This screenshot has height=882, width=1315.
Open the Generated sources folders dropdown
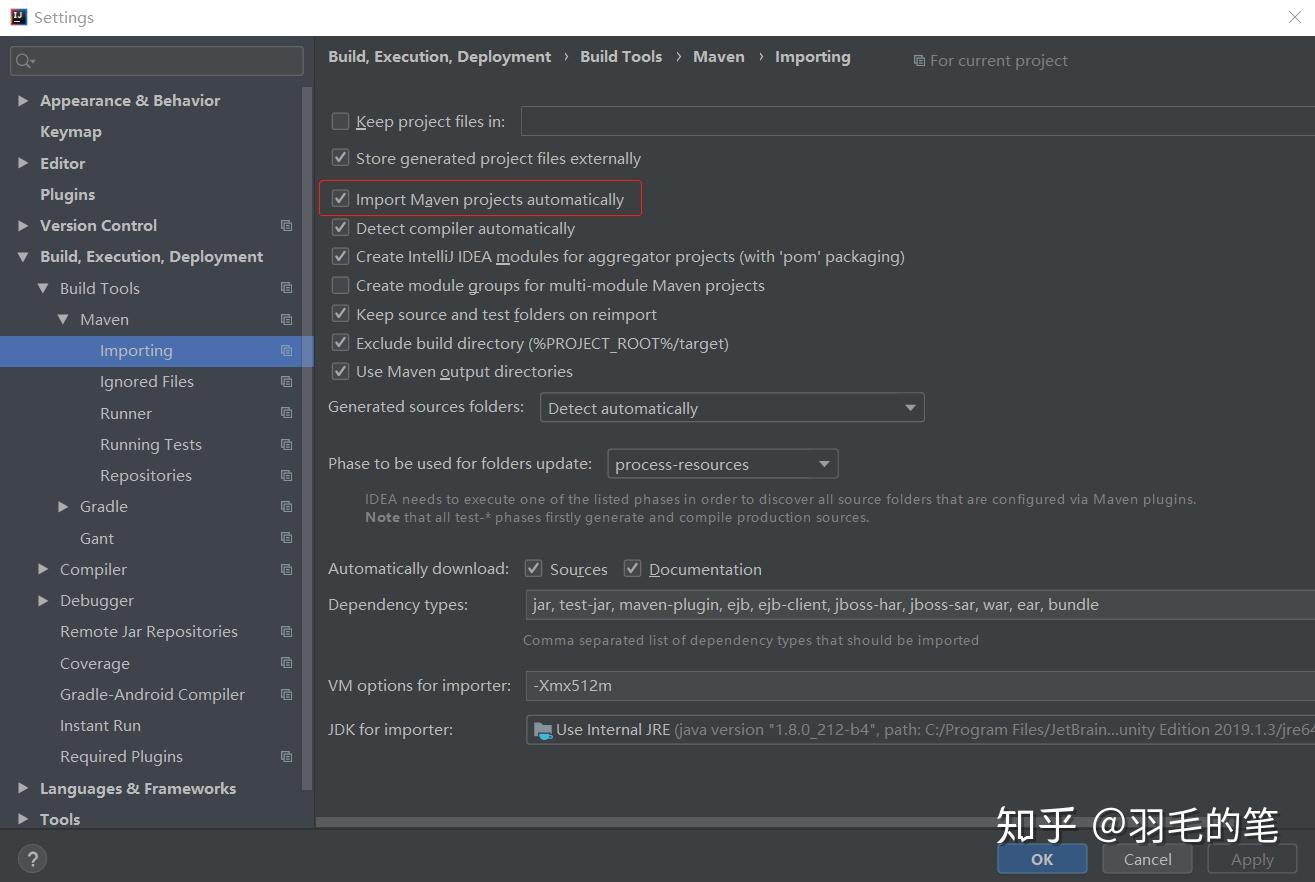732,408
